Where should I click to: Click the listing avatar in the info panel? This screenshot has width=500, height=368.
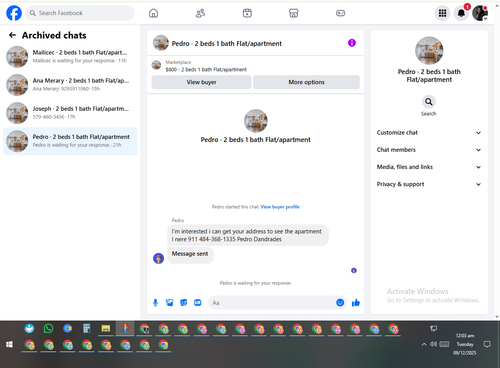point(429,50)
